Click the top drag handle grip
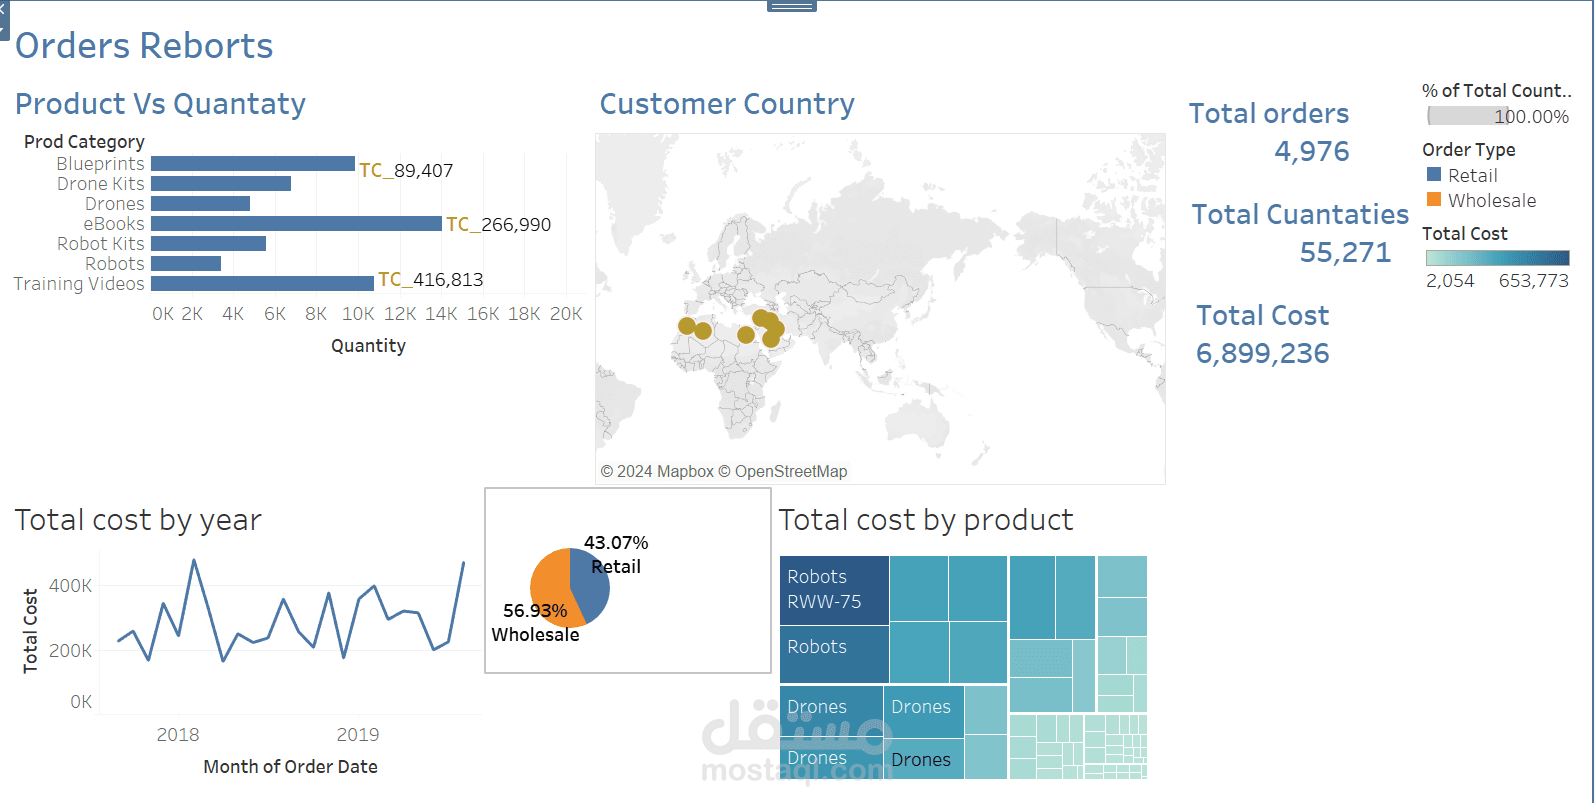1595x803 pixels. pos(792,6)
